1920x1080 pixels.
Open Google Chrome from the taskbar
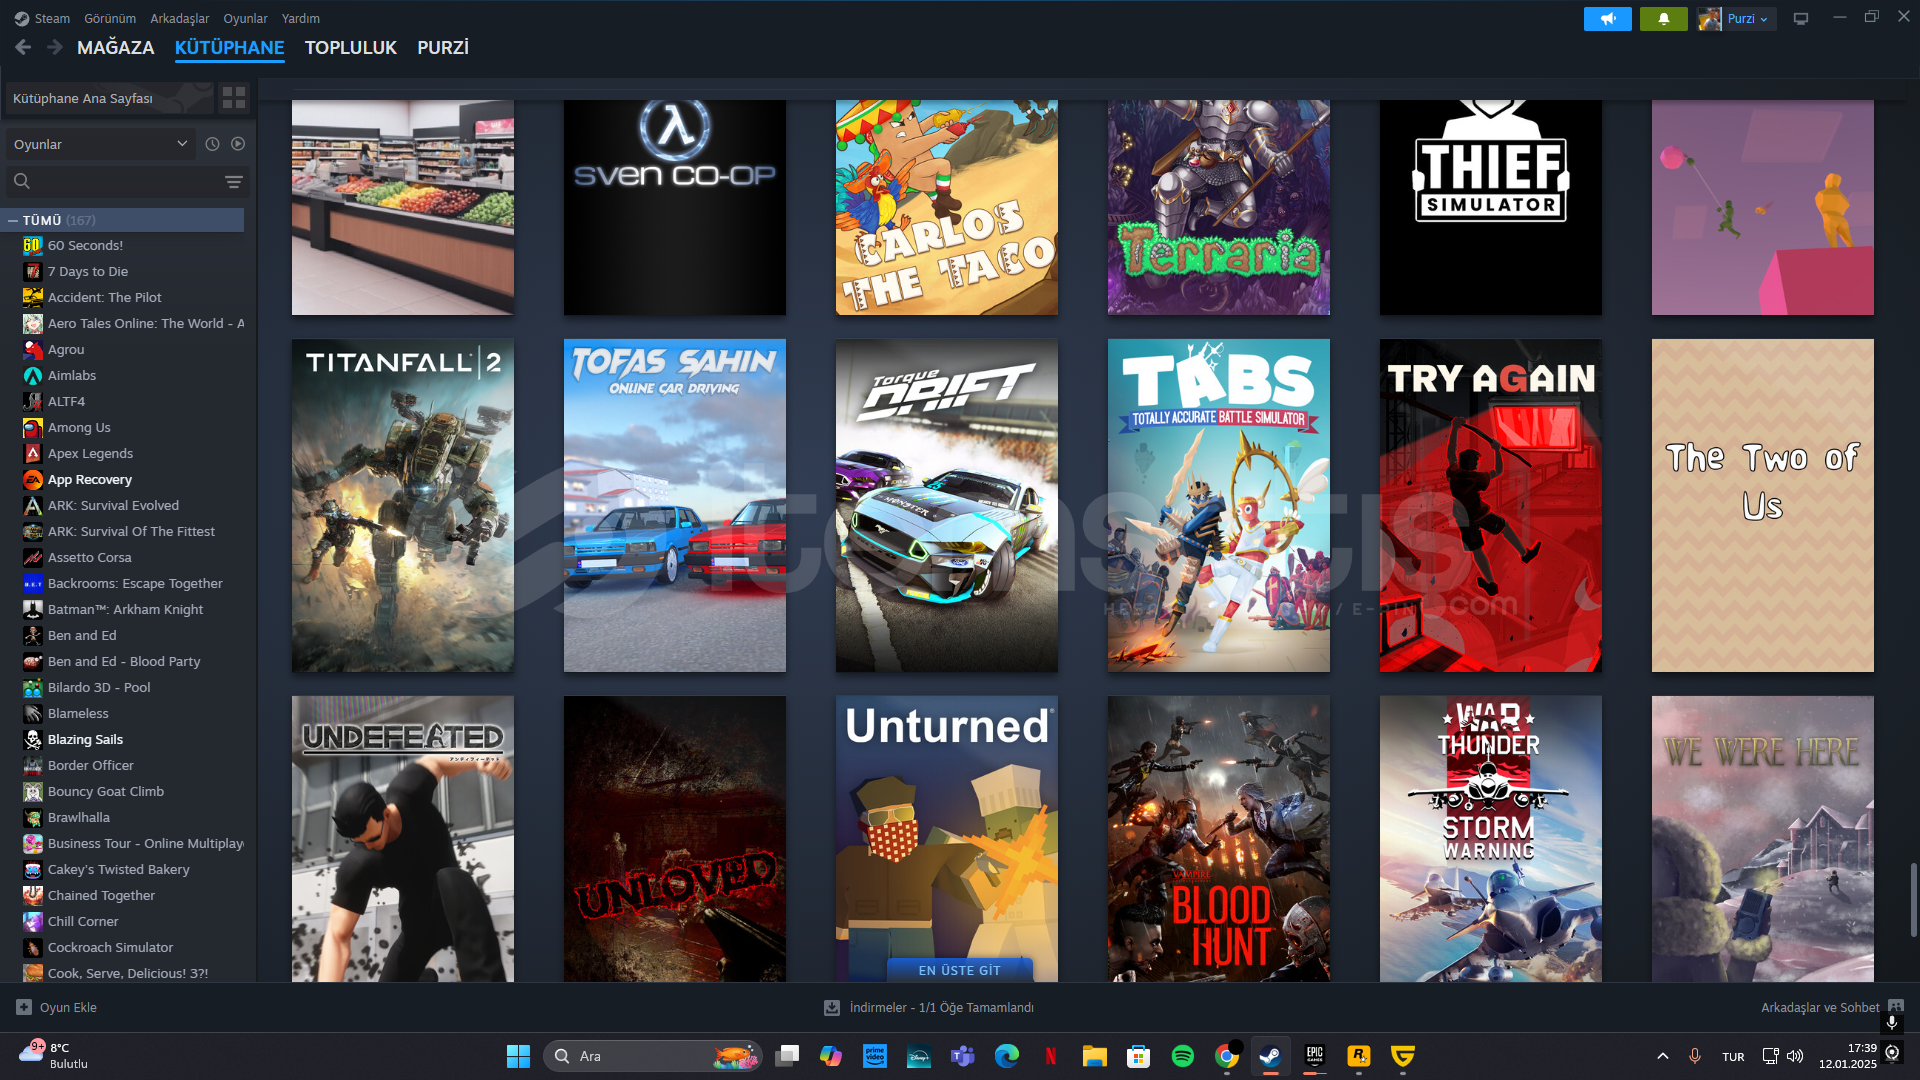1226,1056
